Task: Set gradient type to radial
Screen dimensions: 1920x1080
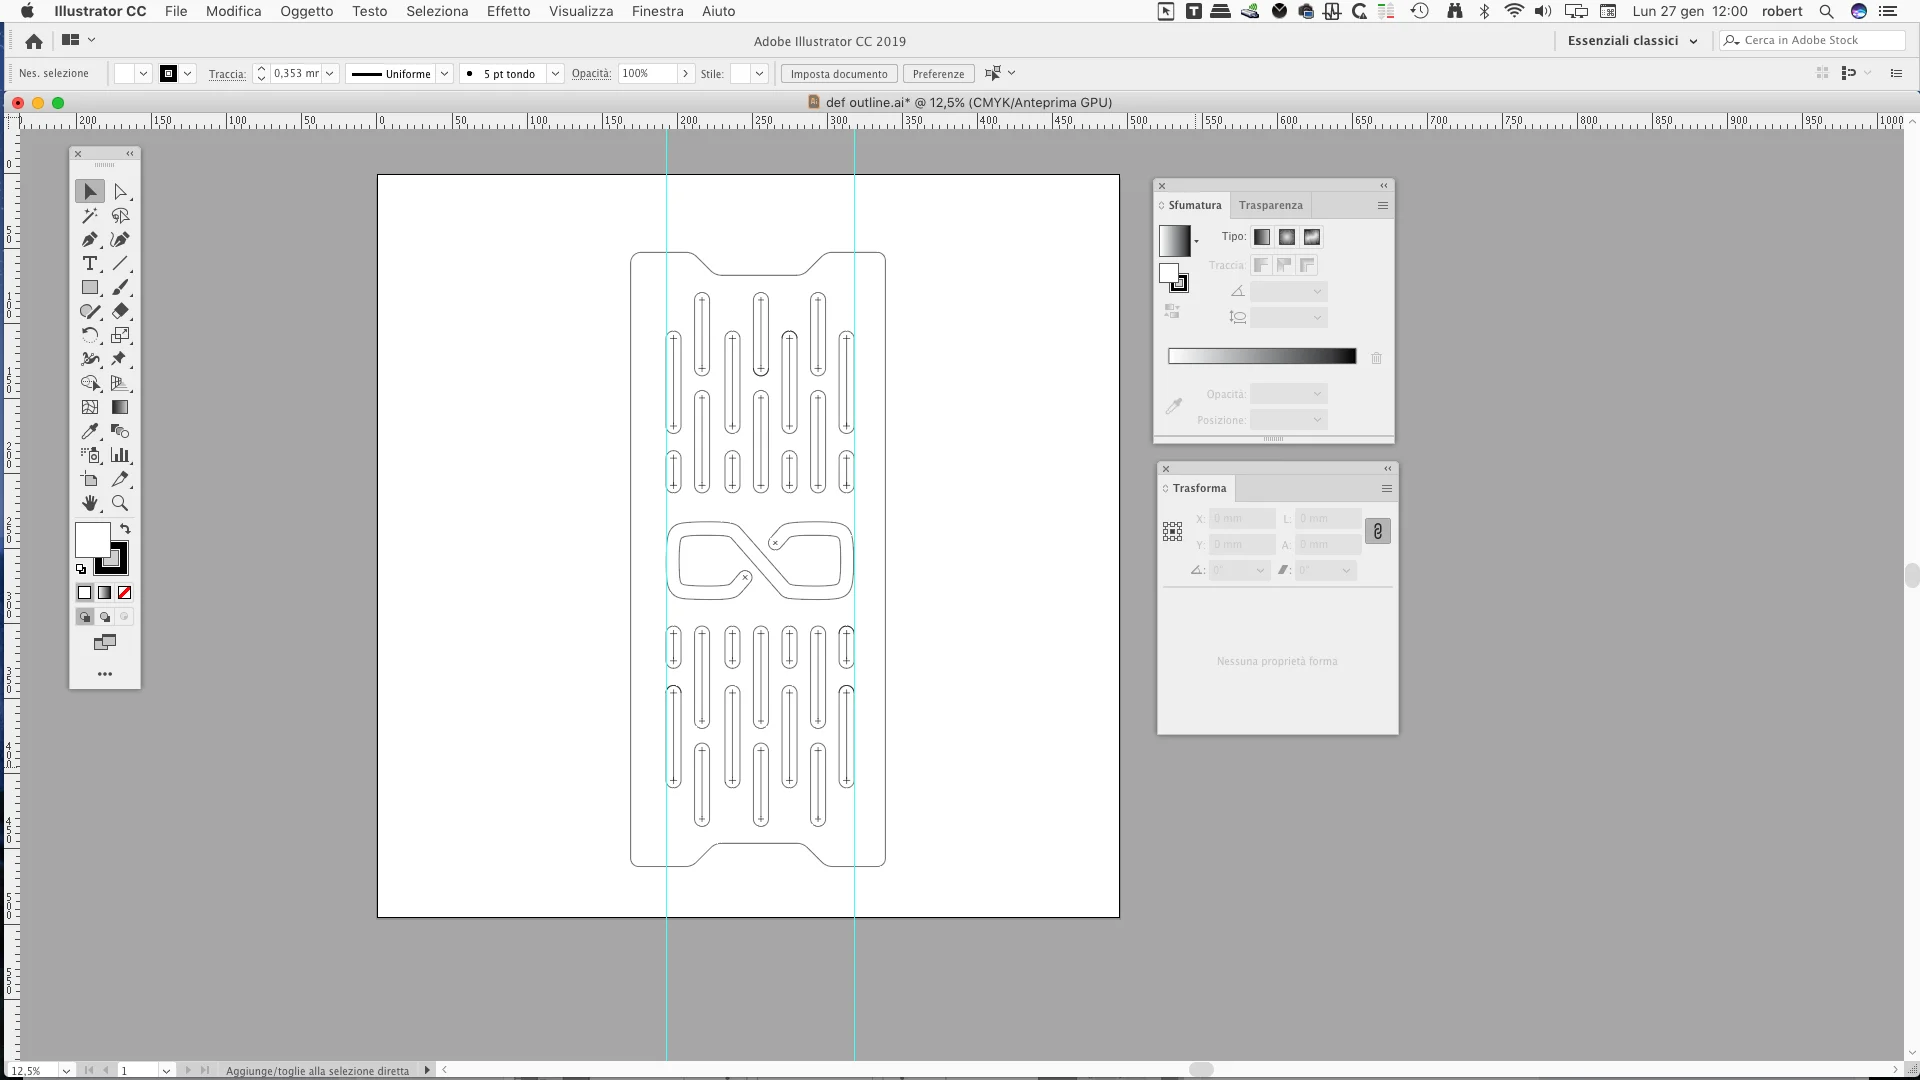Action: click(1287, 237)
